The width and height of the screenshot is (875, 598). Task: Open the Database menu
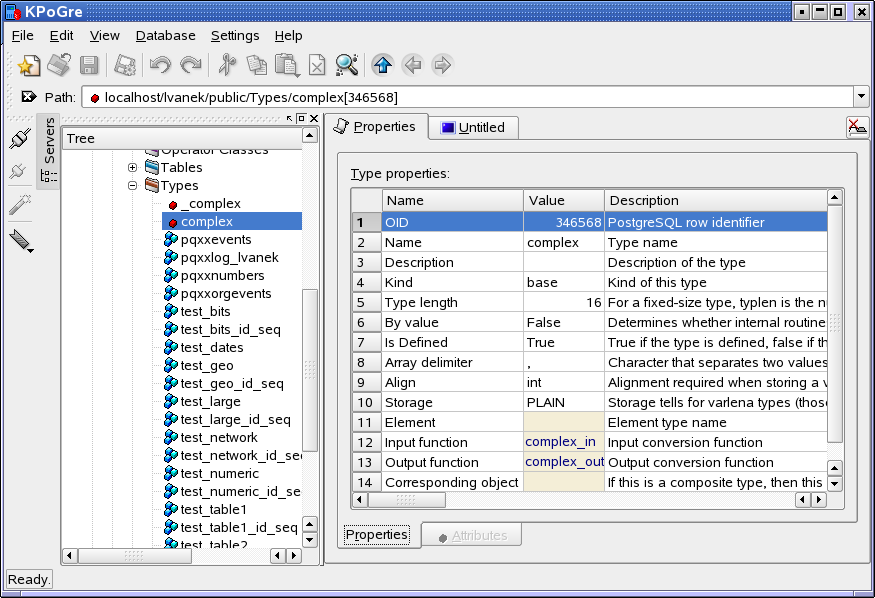click(165, 35)
